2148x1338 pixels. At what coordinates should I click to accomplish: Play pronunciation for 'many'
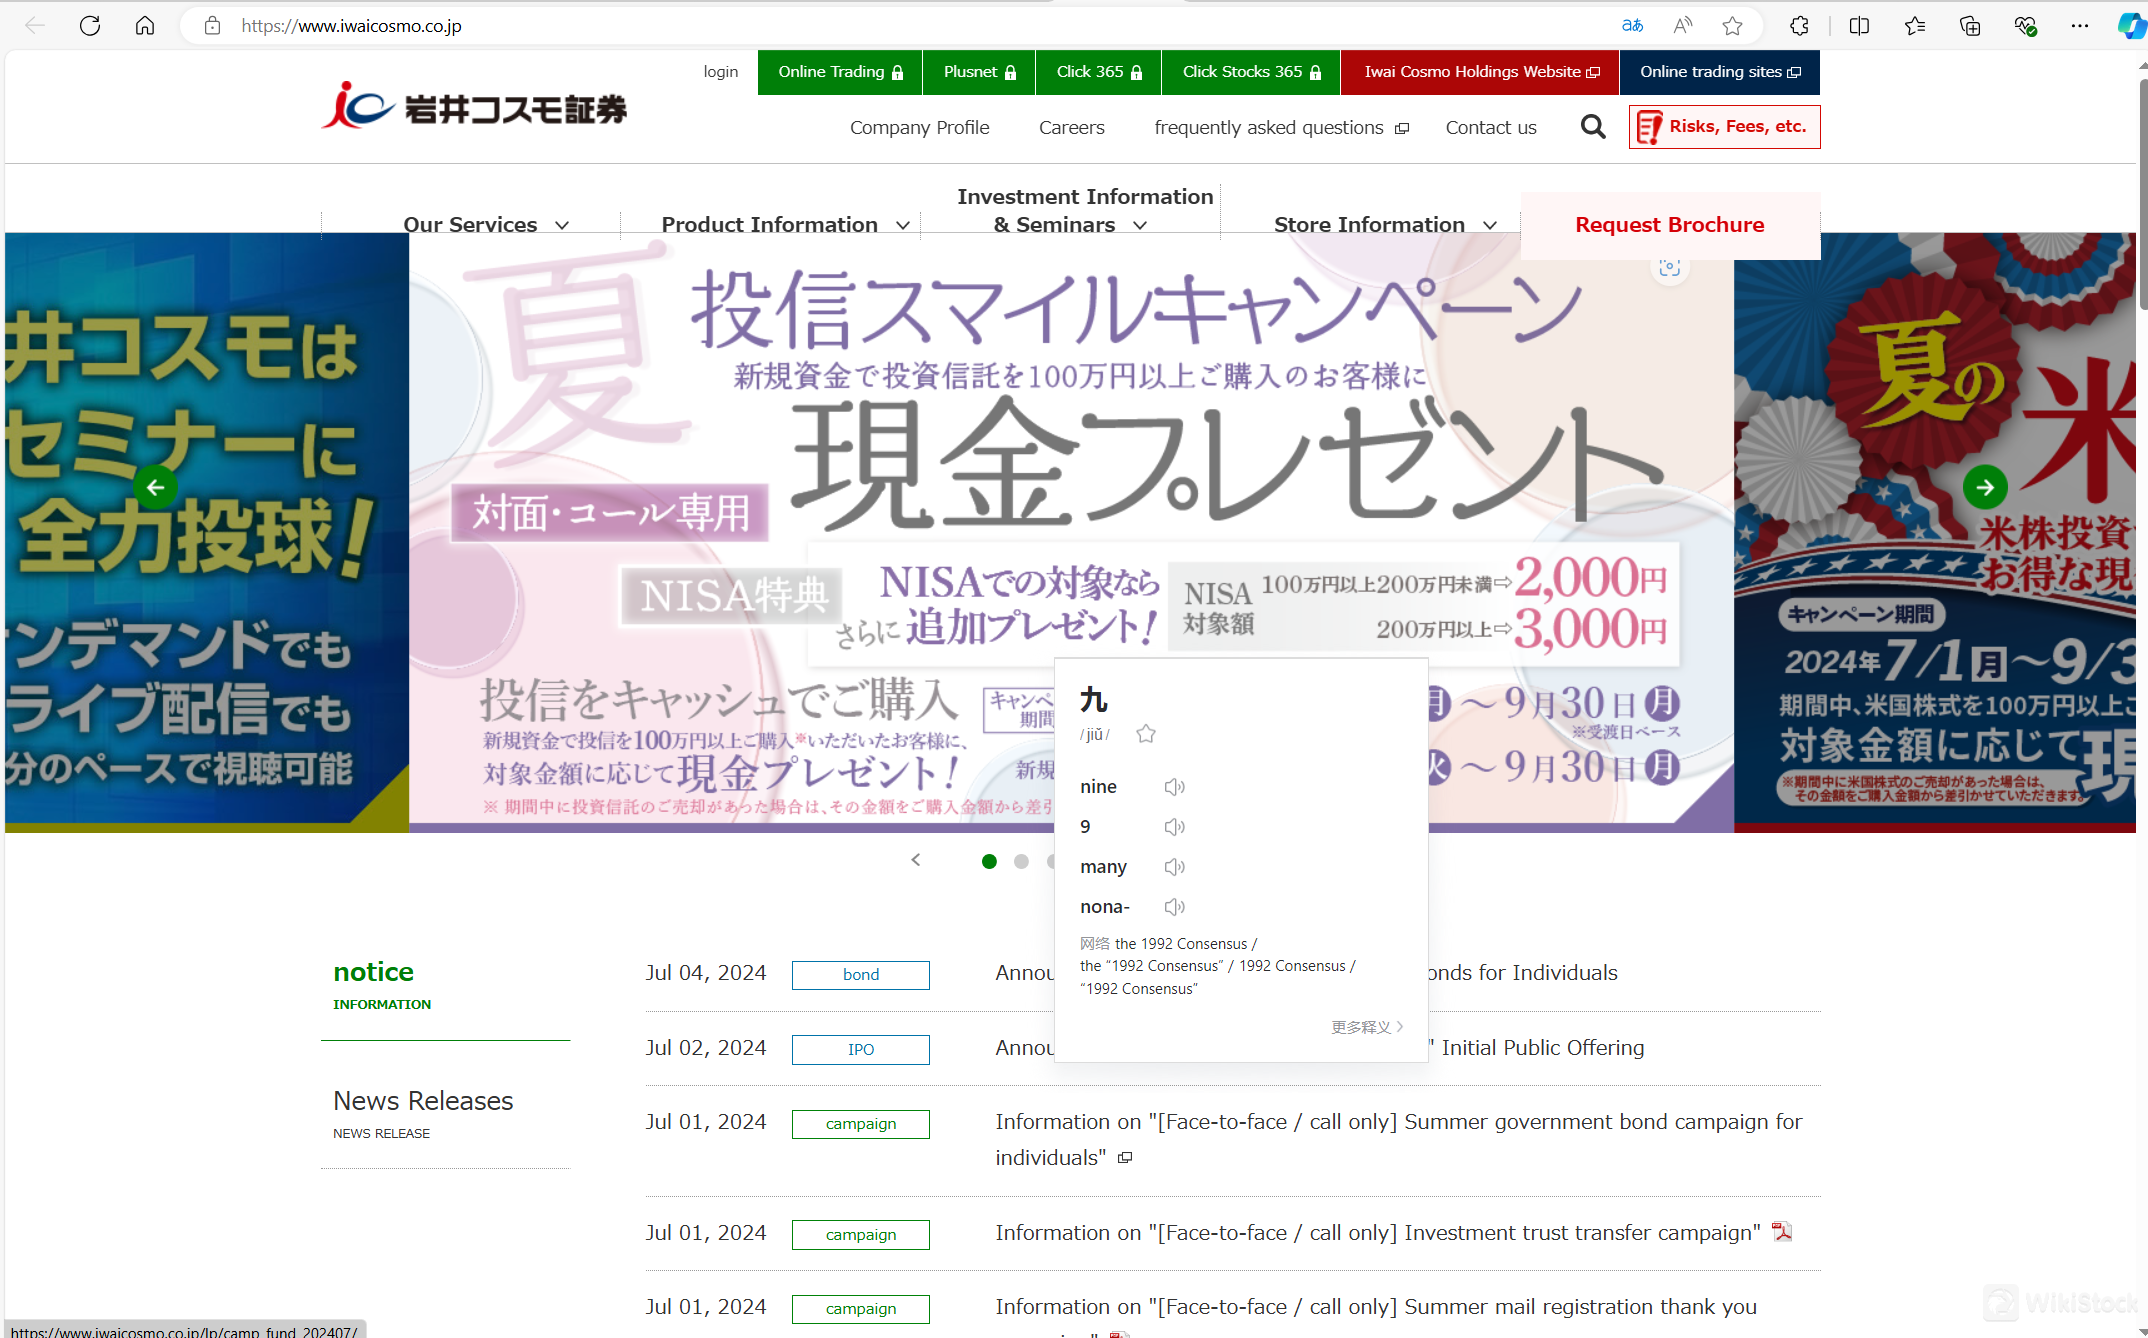tap(1175, 867)
